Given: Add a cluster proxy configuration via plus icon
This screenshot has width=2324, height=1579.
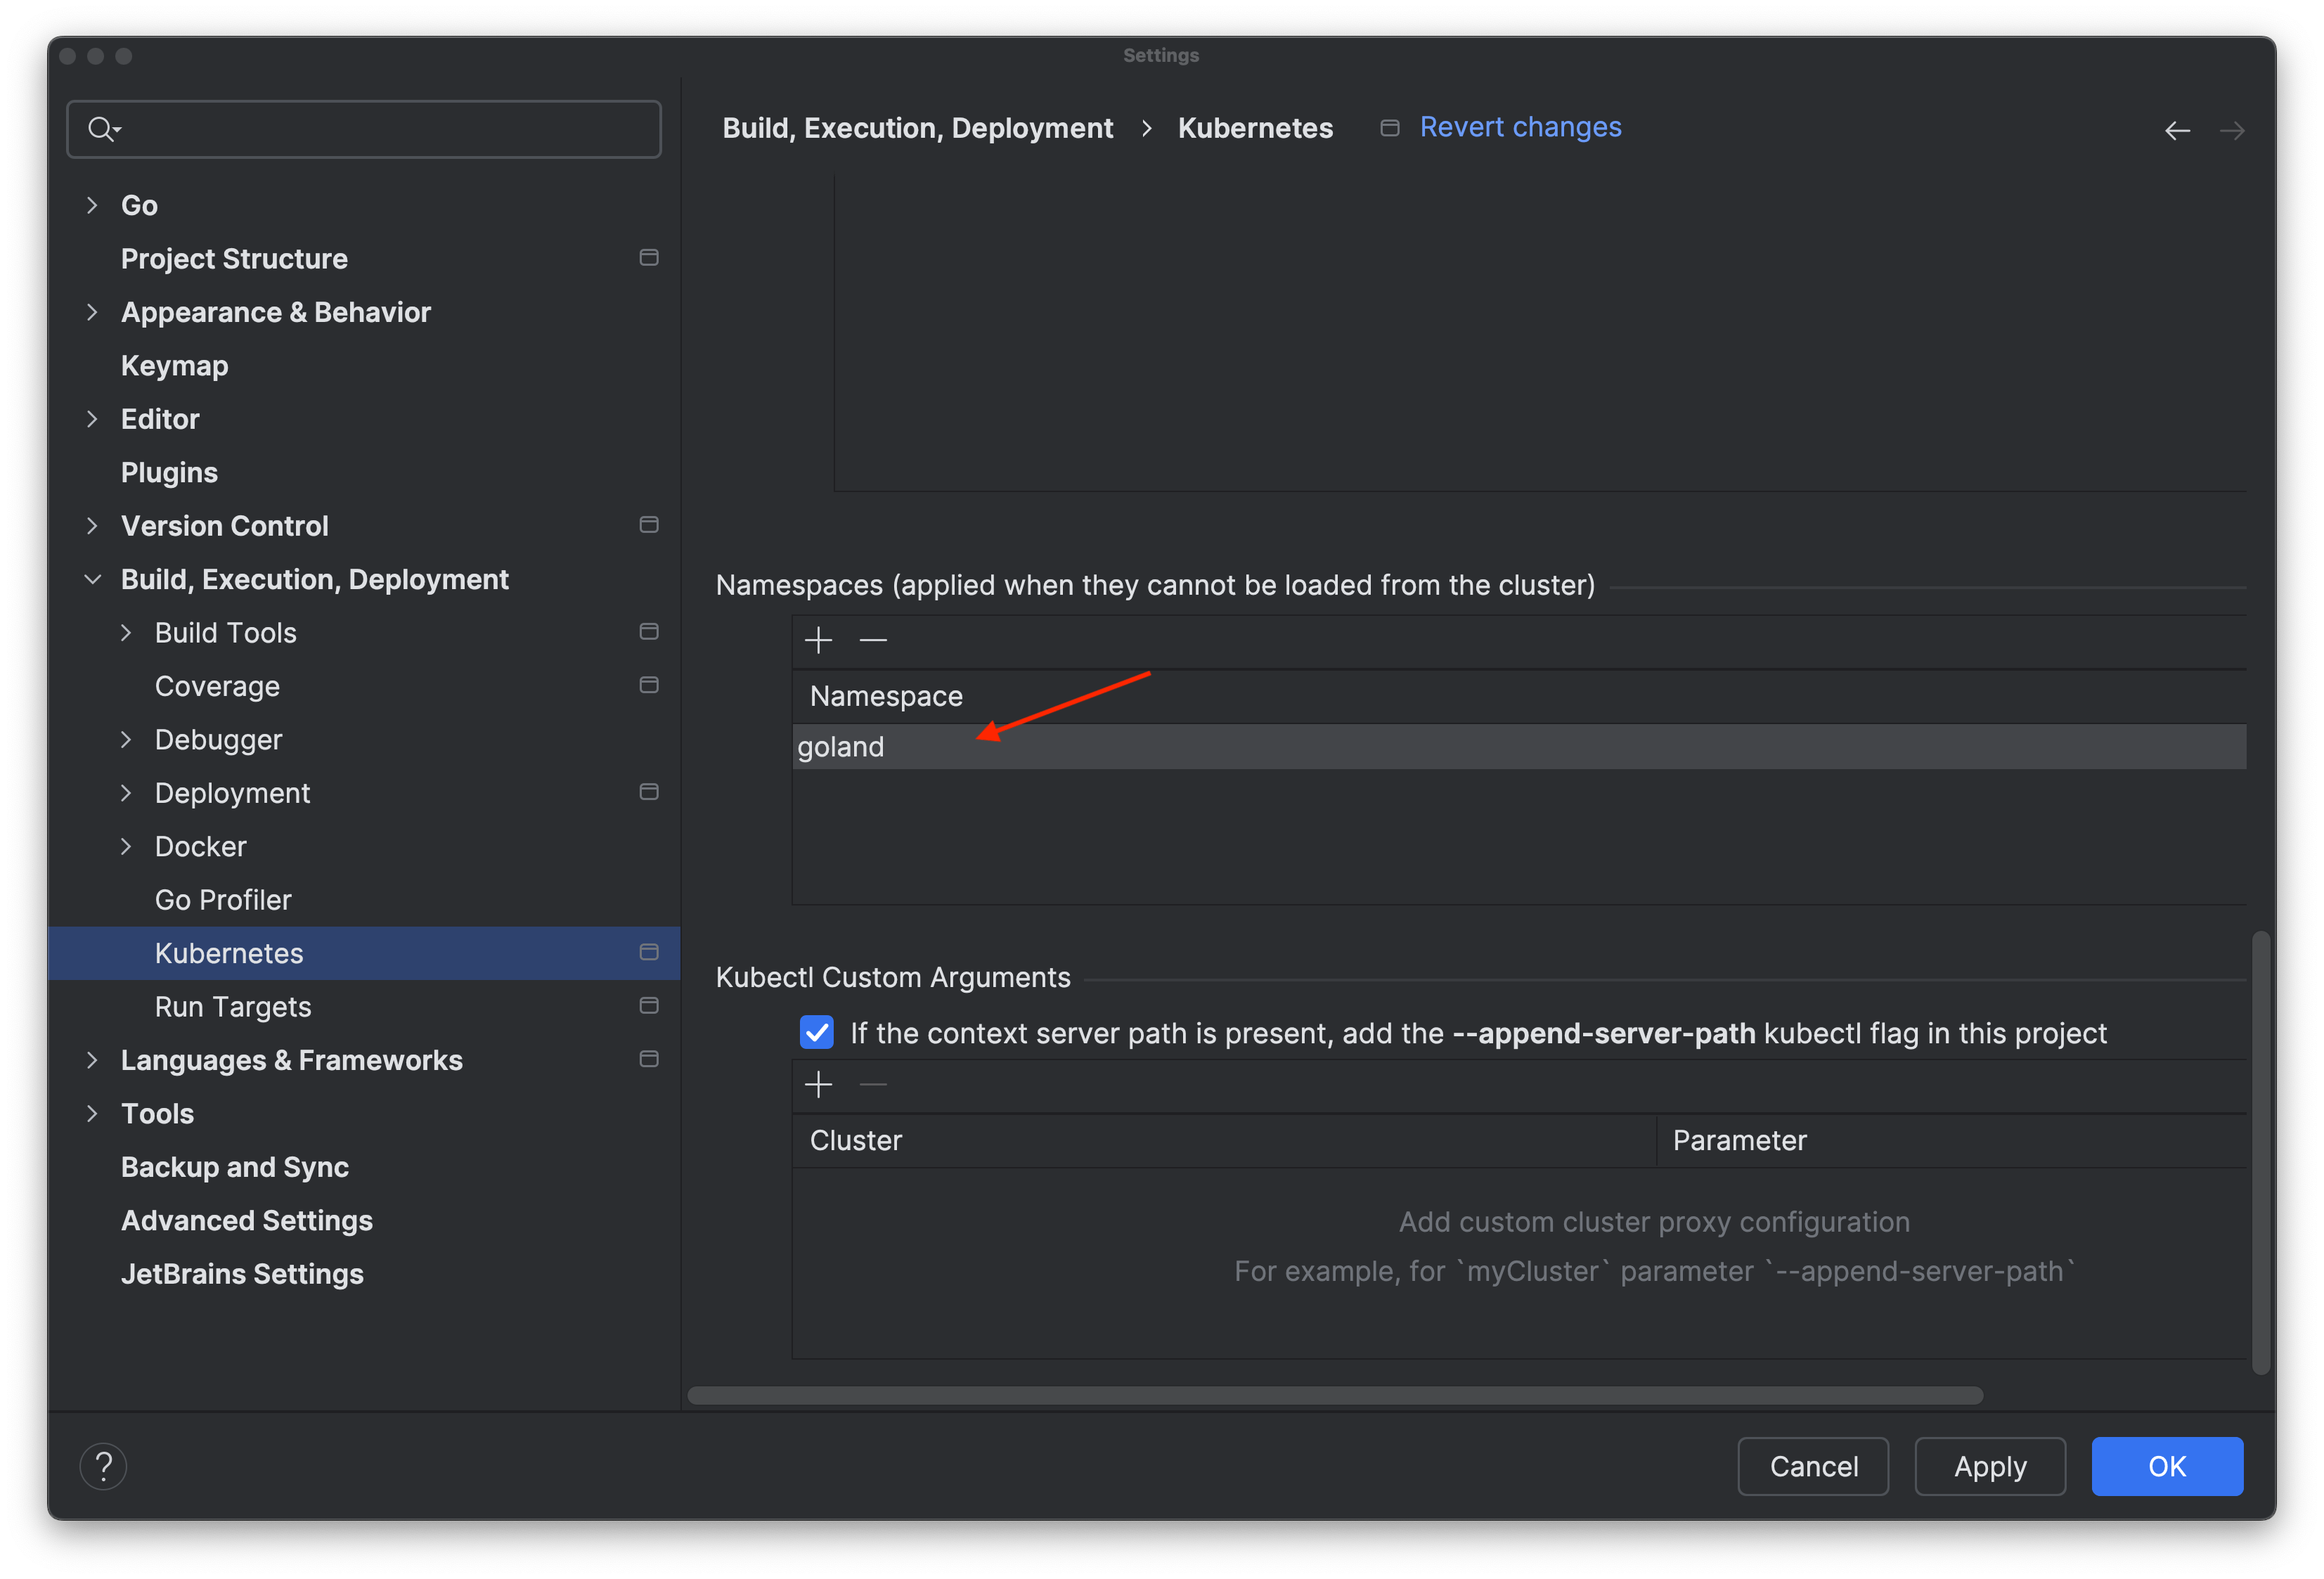Looking at the screenshot, I should point(818,1084).
